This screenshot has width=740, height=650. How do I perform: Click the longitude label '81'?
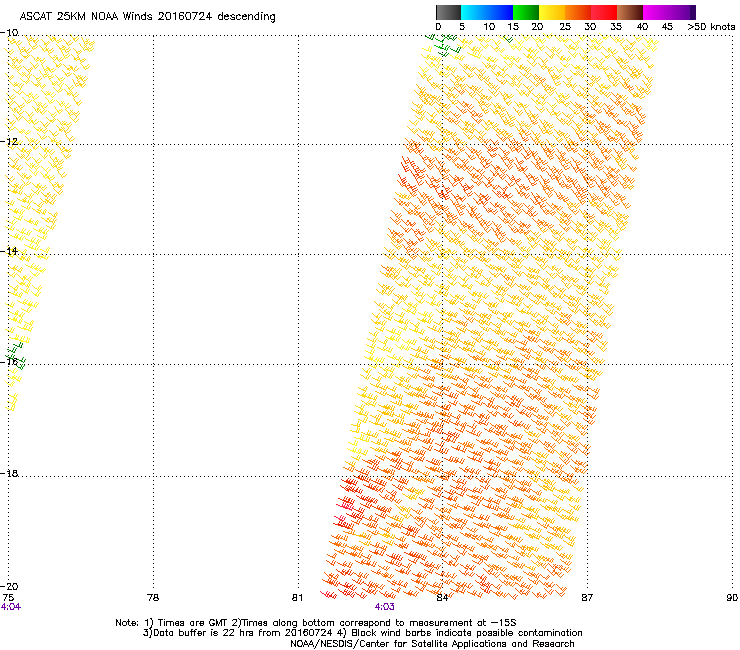click(297, 598)
